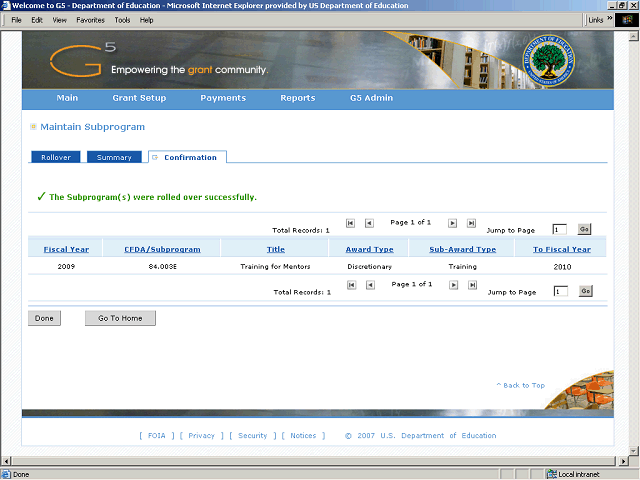640x480 pixels.
Task: Sort by Sub-Award Type column
Action: coord(462,249)
